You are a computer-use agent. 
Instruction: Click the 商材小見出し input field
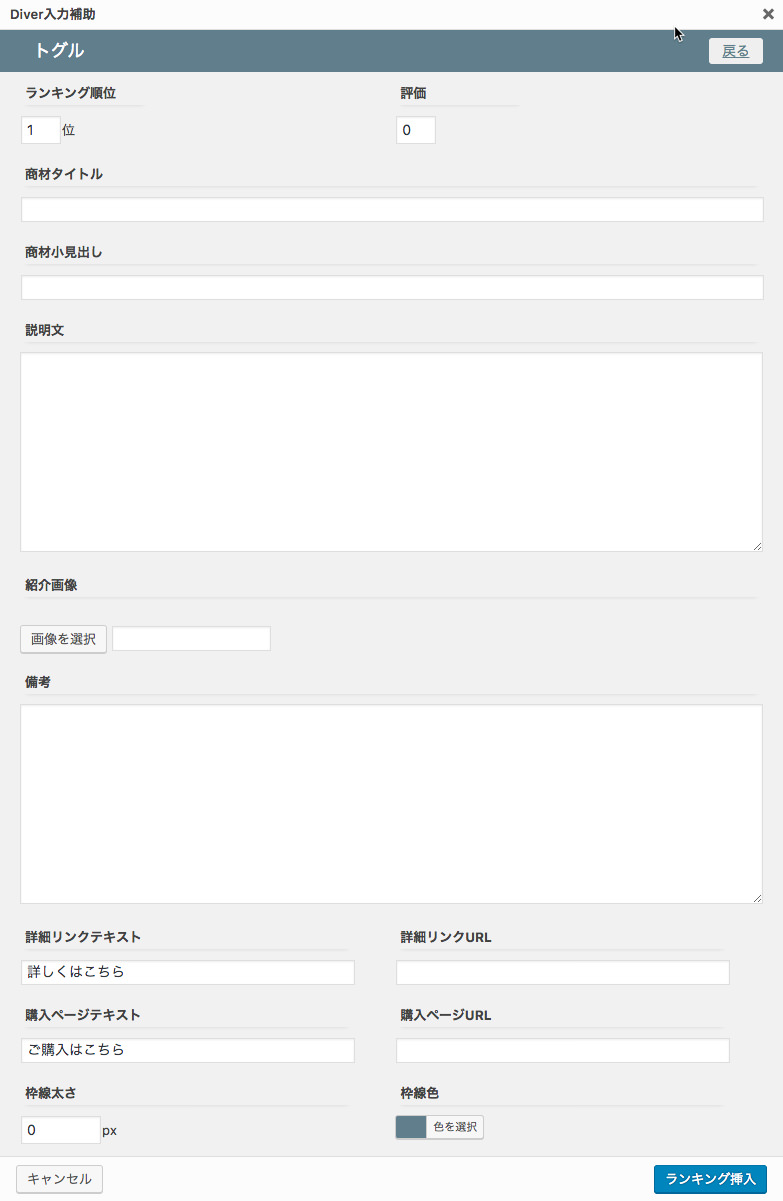click(391, 287)
